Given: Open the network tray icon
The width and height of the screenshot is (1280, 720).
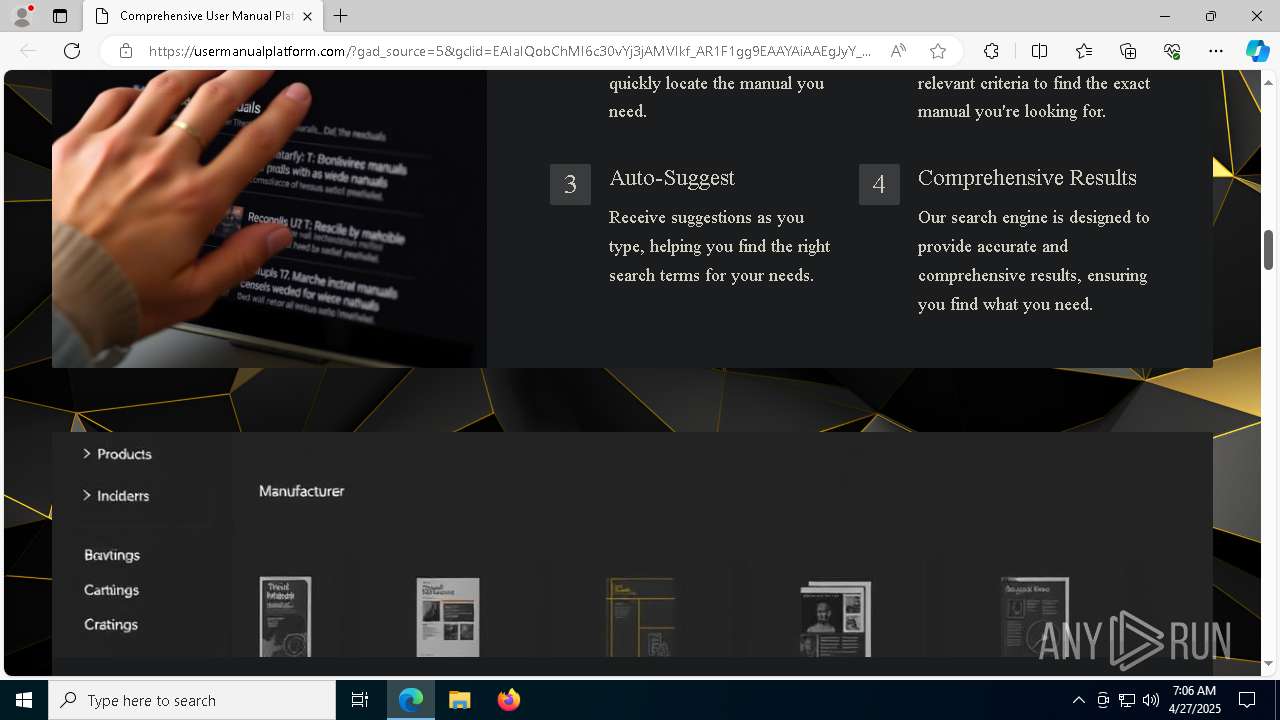Looking at the screenshot, I should pos(1127,700).
